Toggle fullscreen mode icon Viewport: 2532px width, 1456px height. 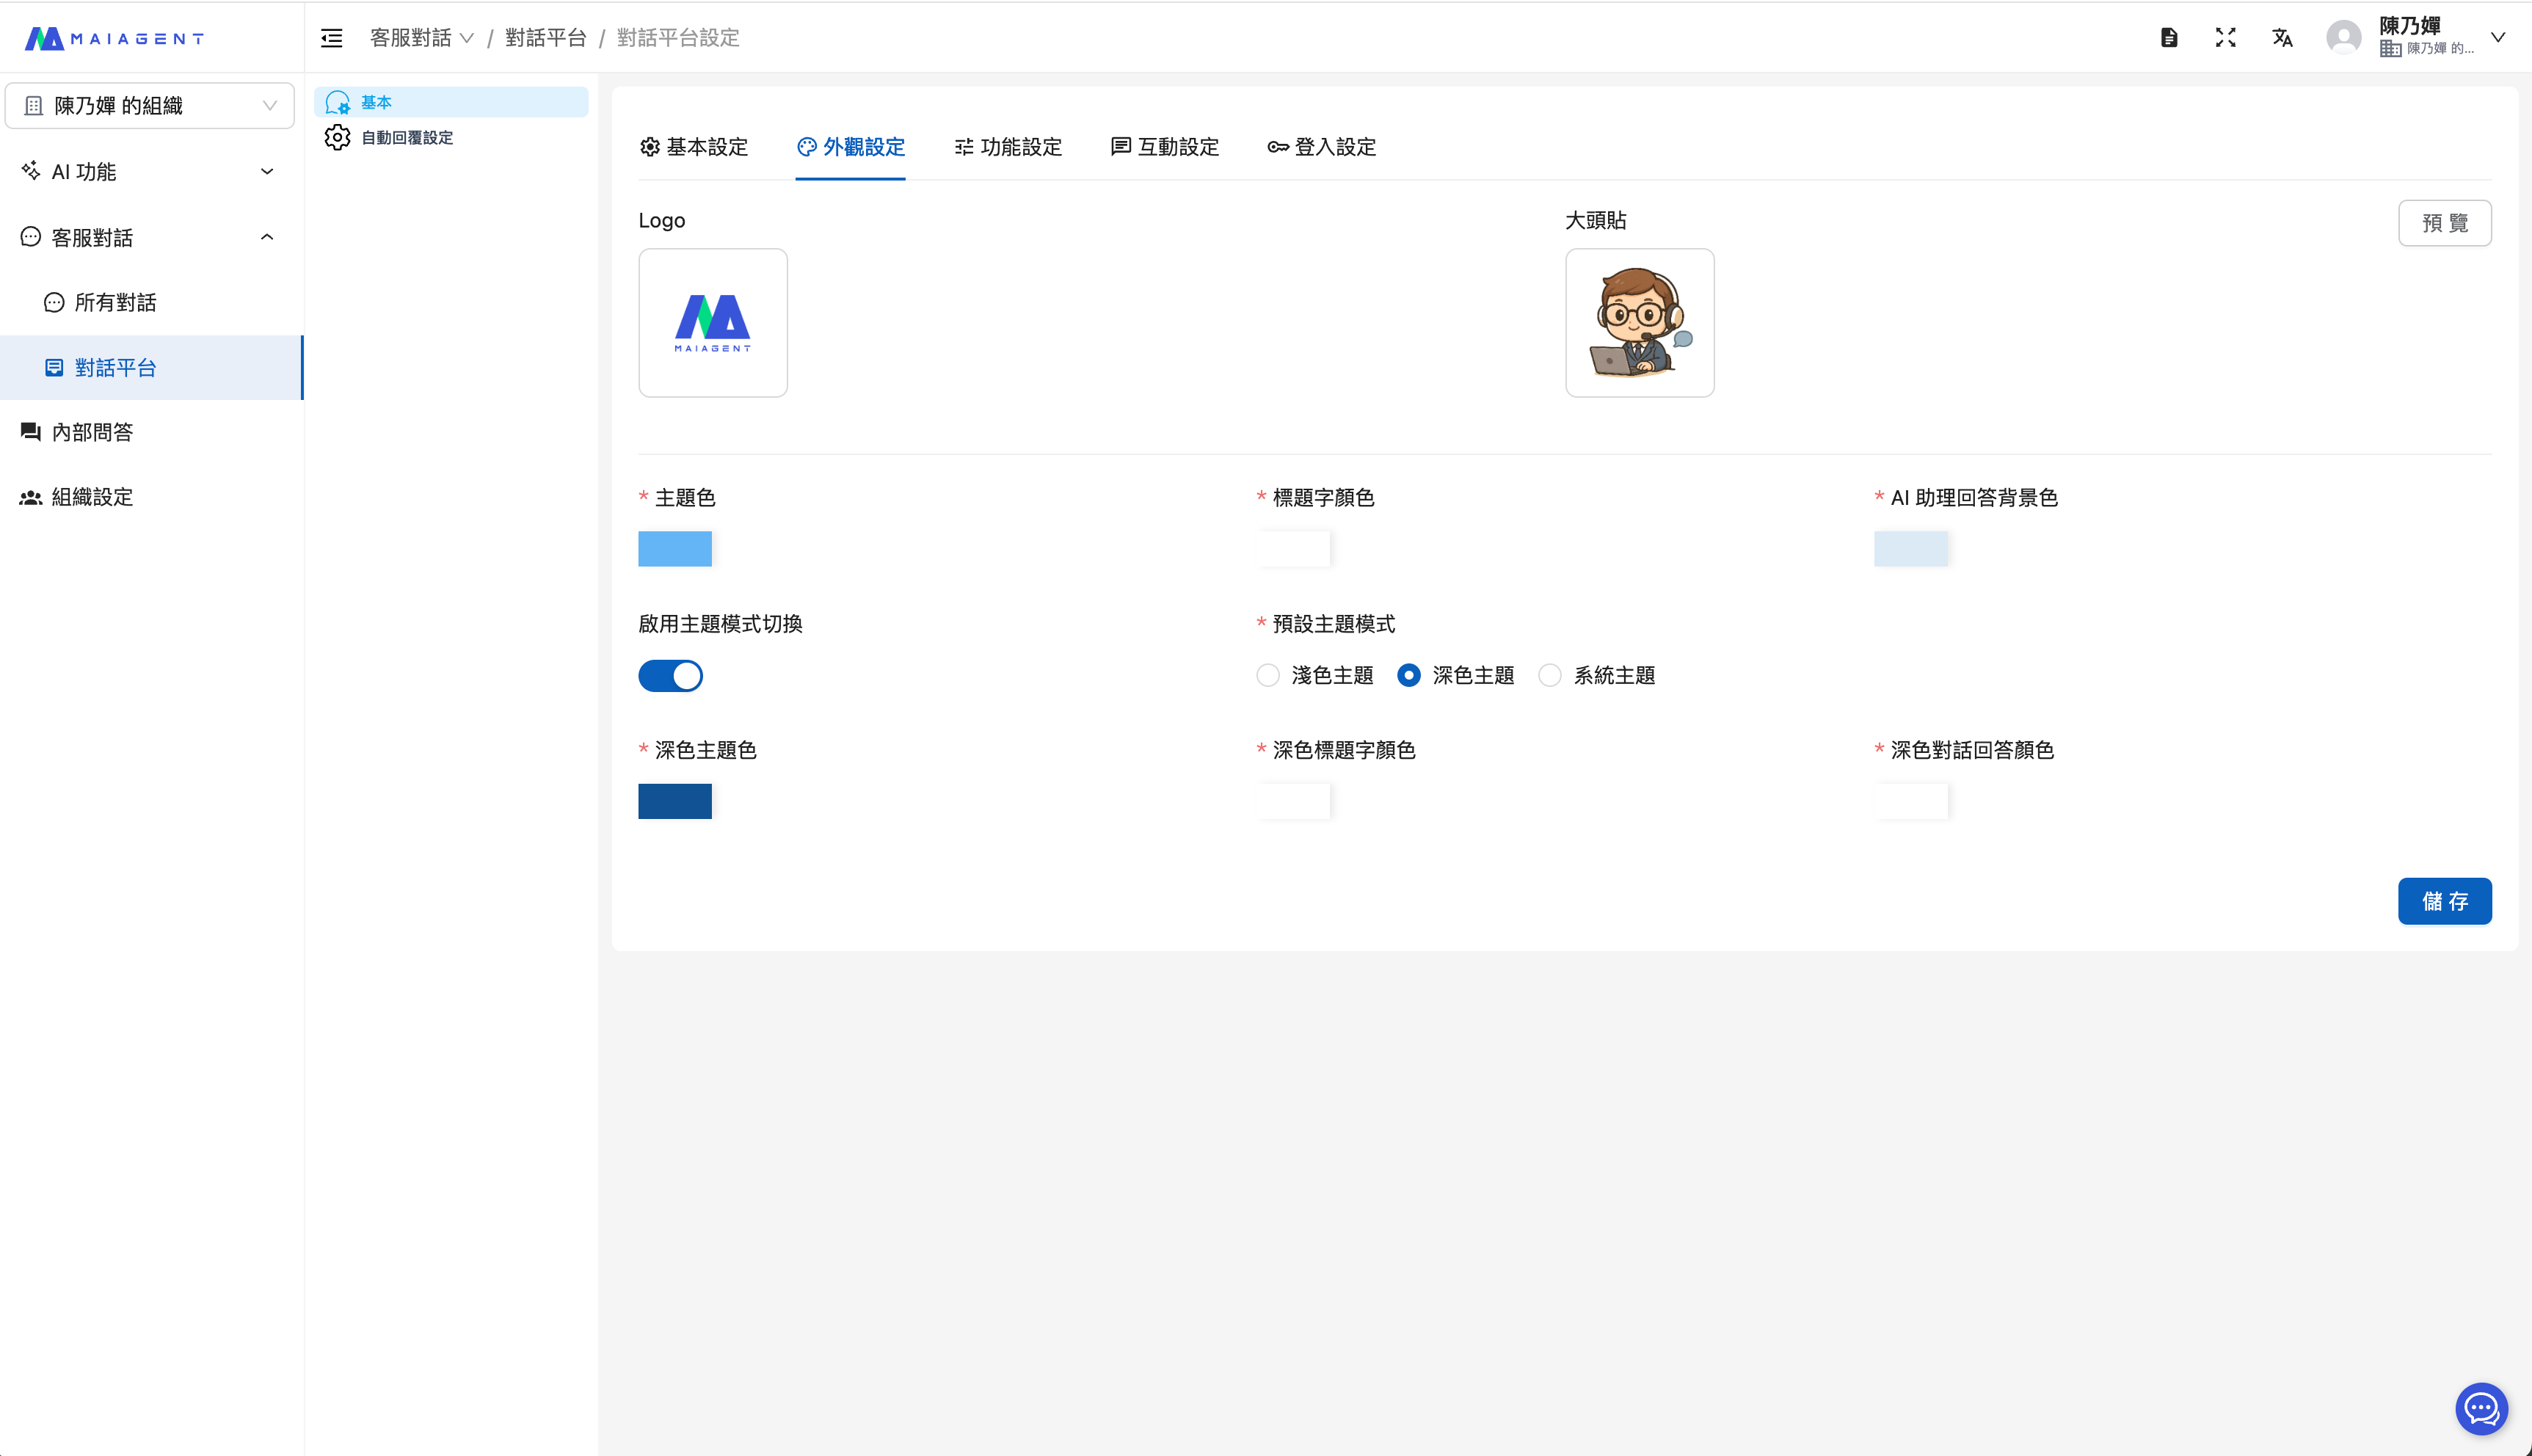pyautogui.click(x=2225, y=38)
